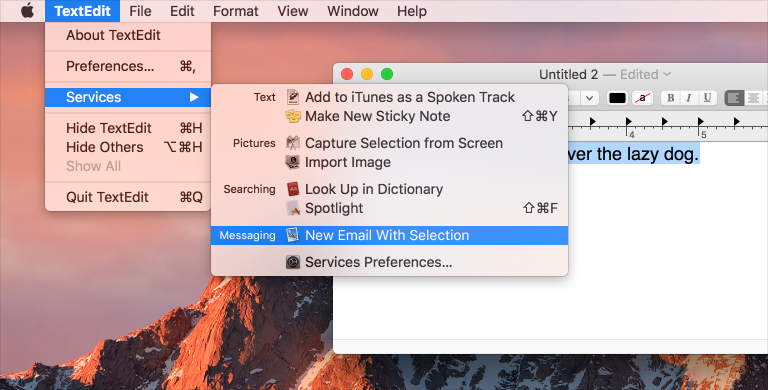Choose Quit TextEdit
Image resolution: width=768 pixels, height=390 pixels.
click(x=128, y=197)
